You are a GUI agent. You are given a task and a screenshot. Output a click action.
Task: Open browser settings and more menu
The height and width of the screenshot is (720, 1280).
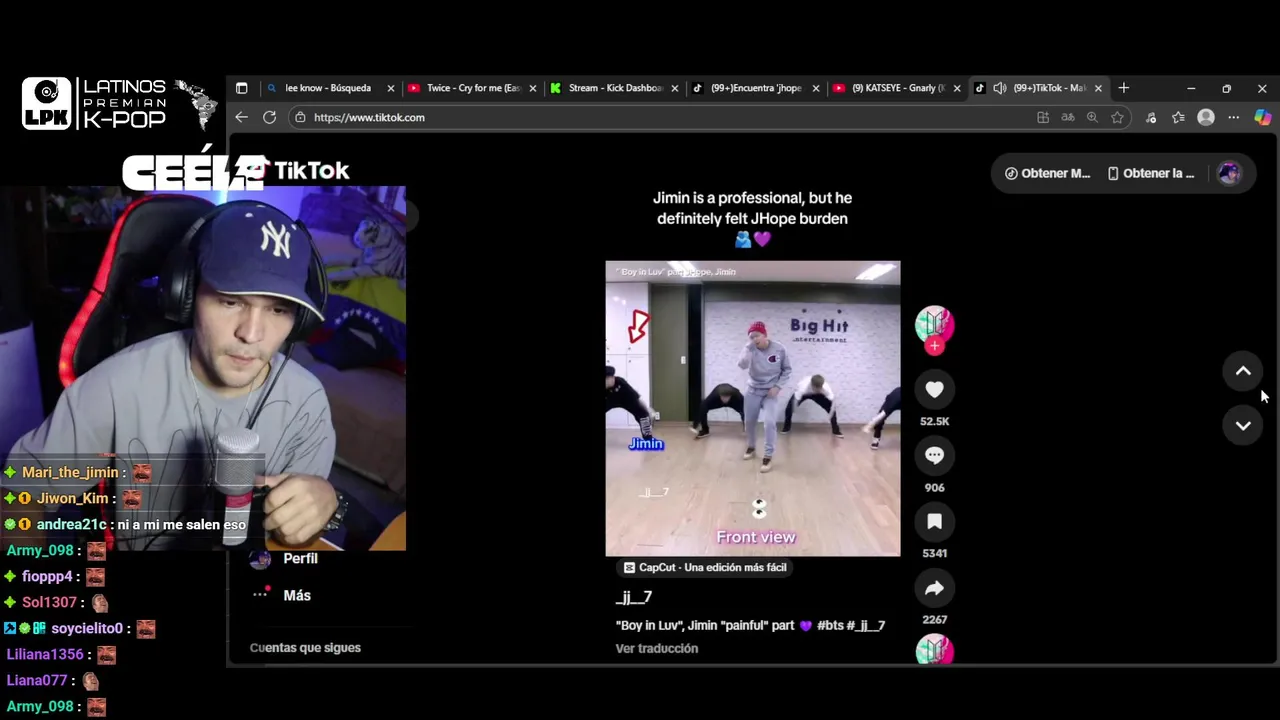pyautogui.click(x=1234, y=117)
